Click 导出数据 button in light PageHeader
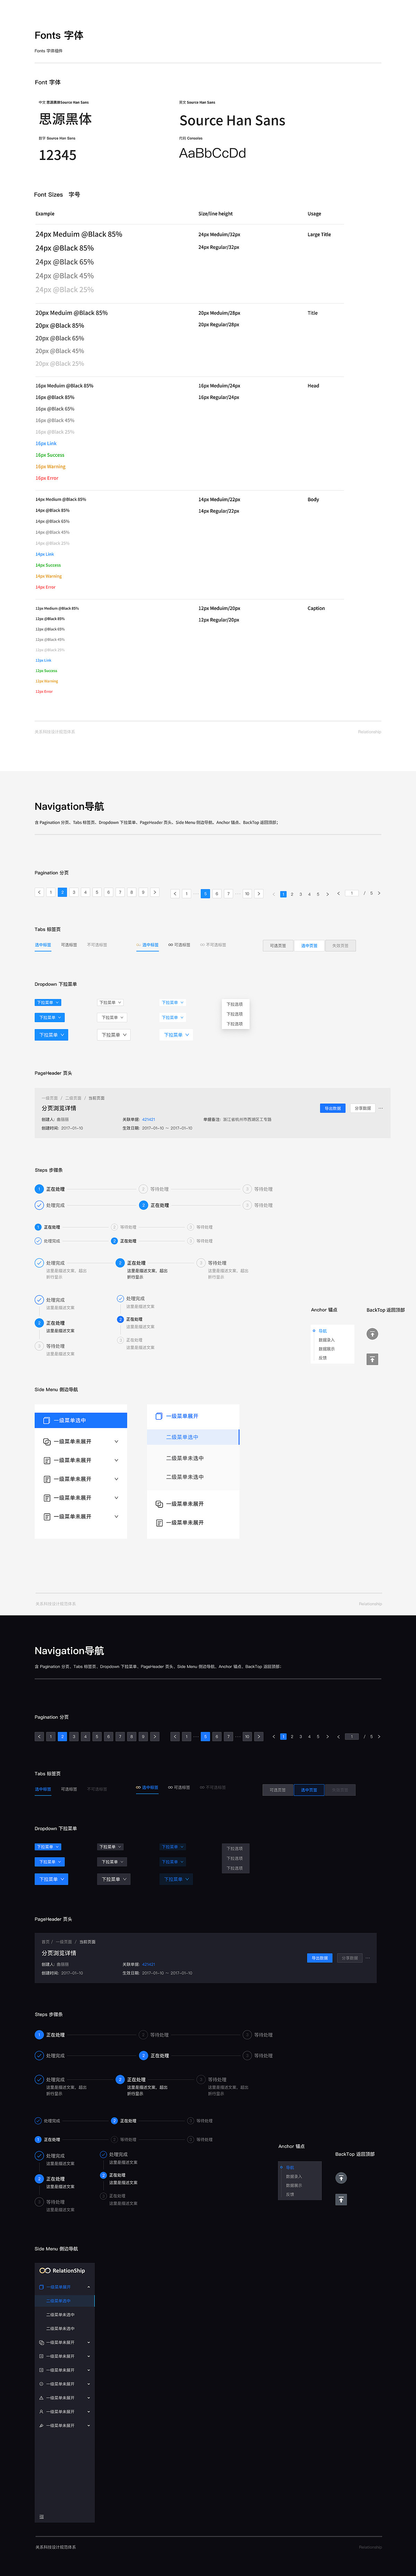This screenshot has width=416, height=2576. click(x=333, y=1108)
